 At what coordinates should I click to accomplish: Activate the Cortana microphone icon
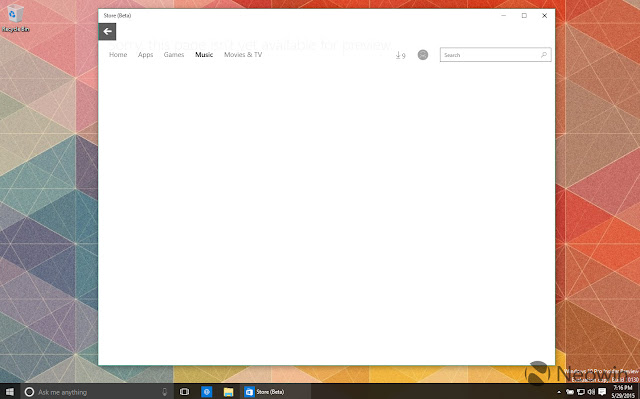tap(164, 392)
